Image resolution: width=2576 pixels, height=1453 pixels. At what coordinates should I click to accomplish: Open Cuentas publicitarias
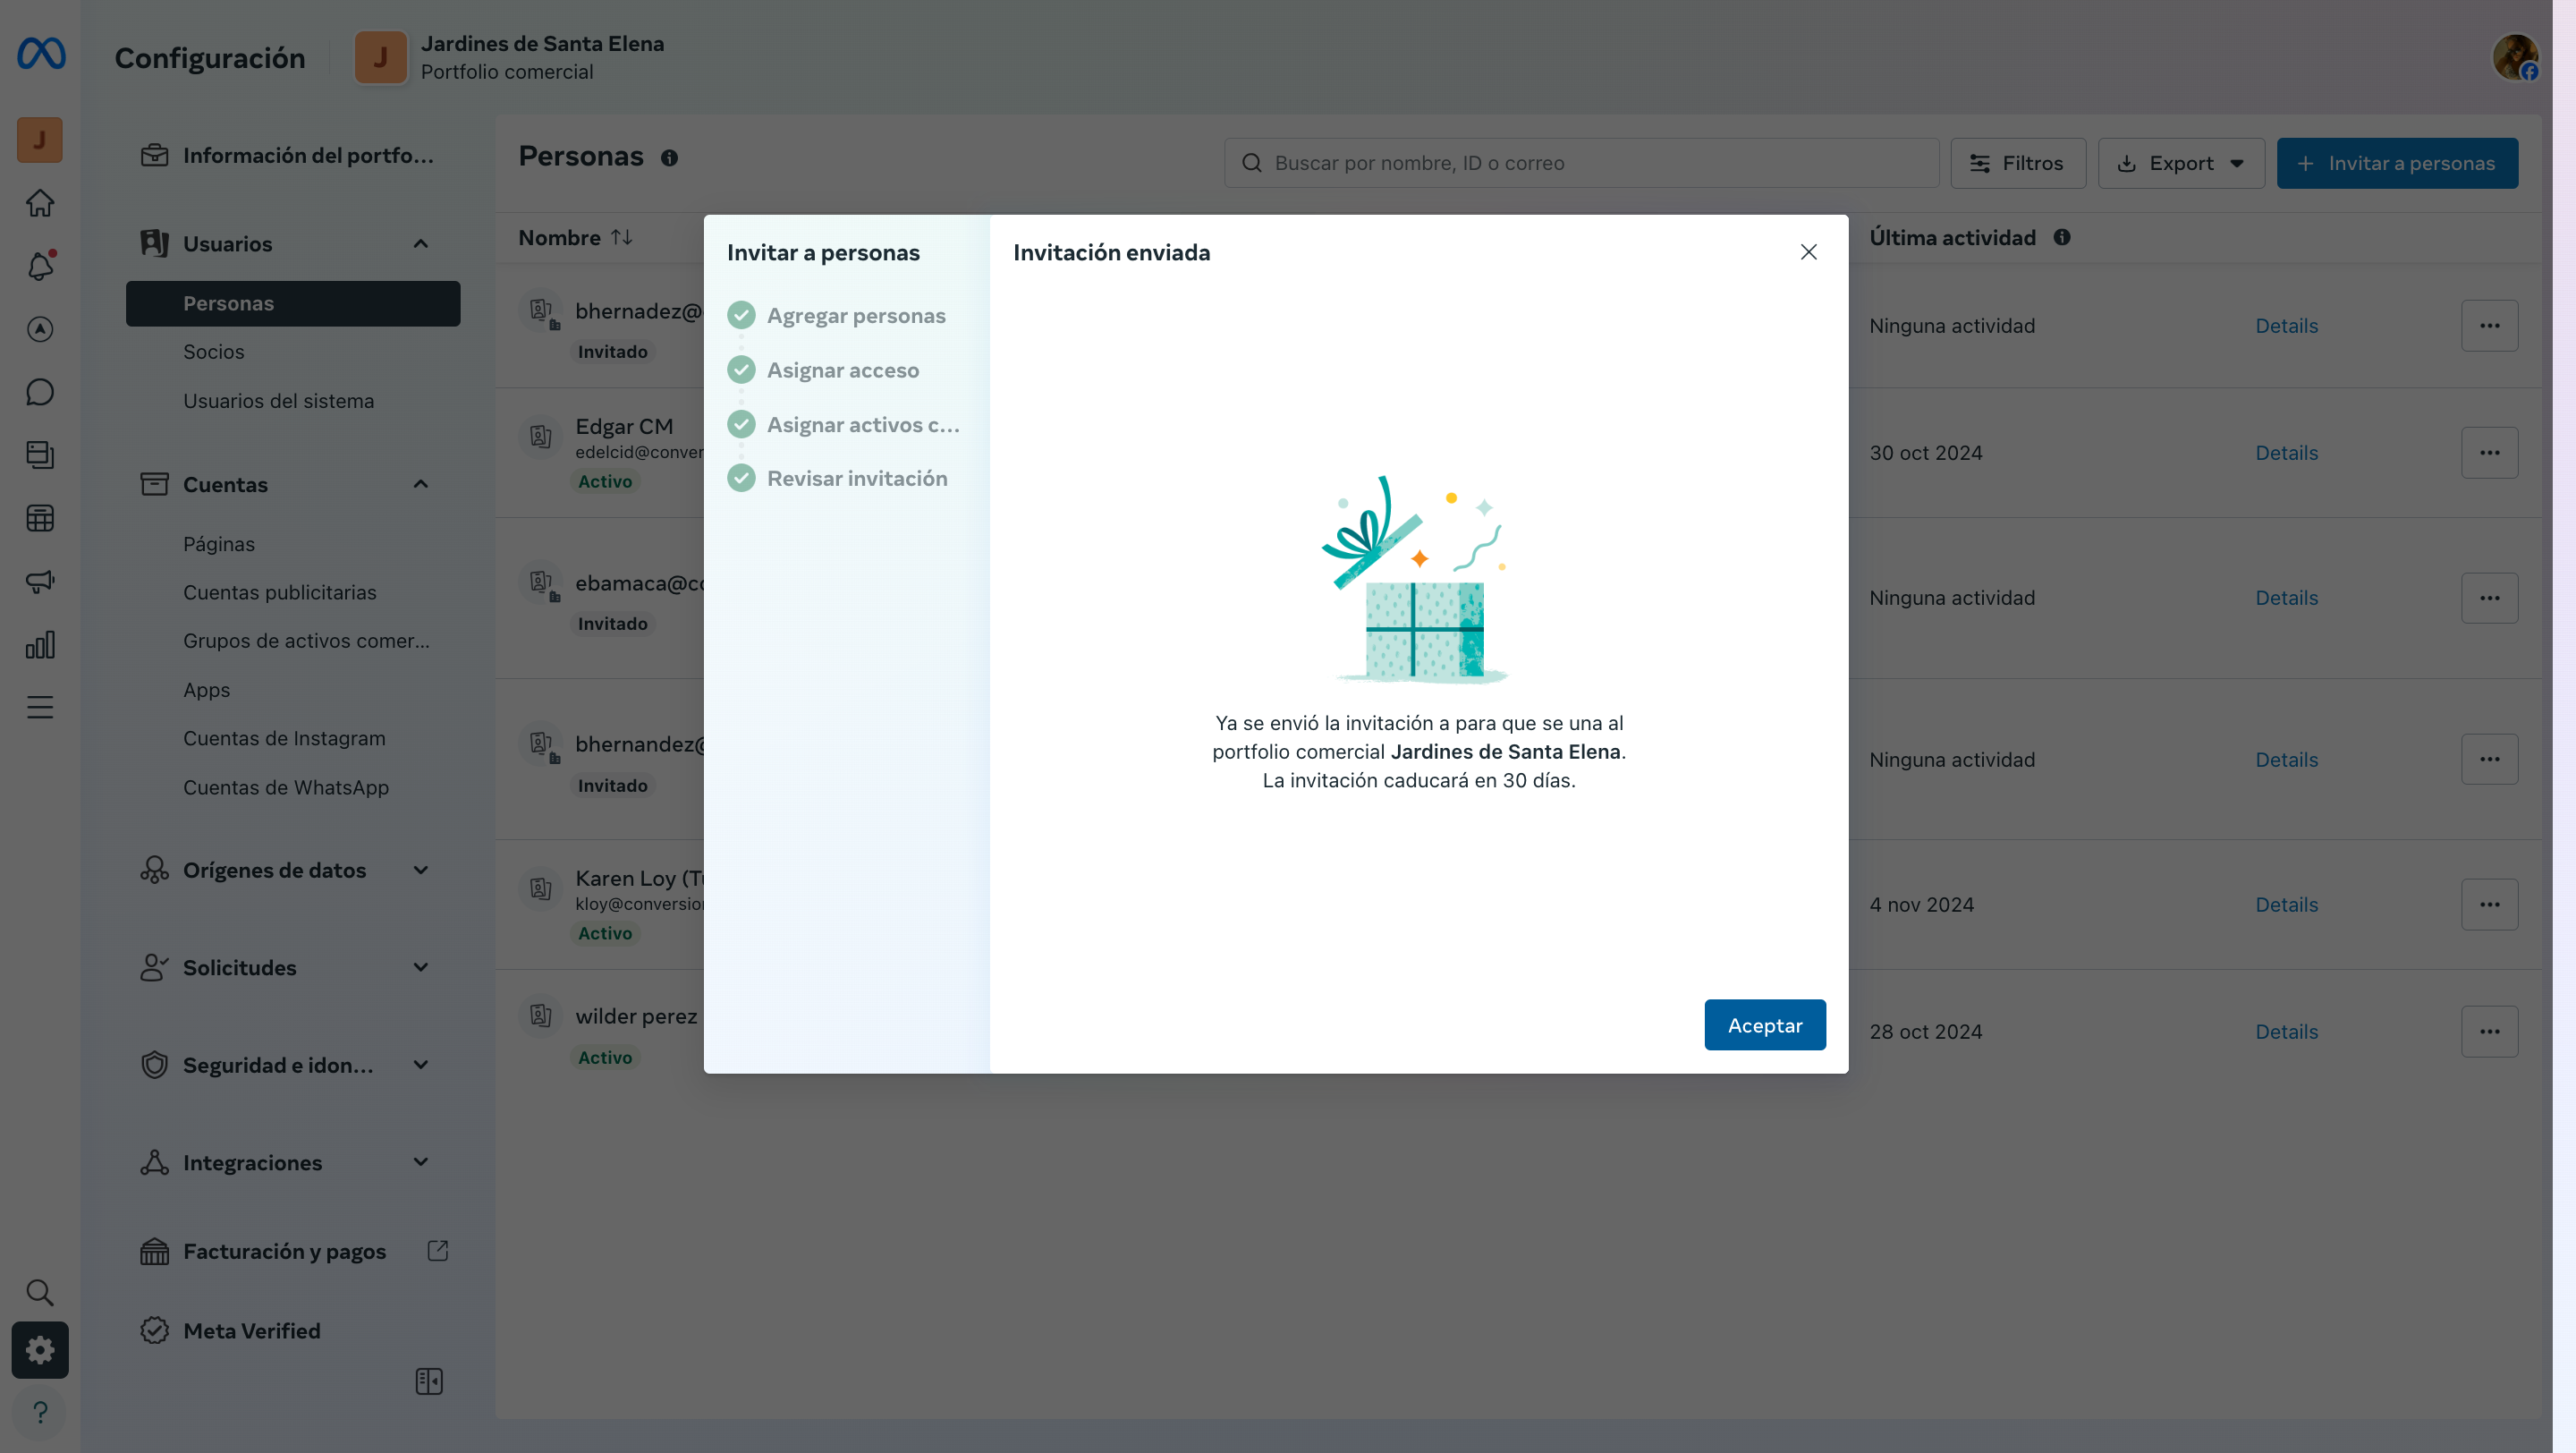[279, 592]
